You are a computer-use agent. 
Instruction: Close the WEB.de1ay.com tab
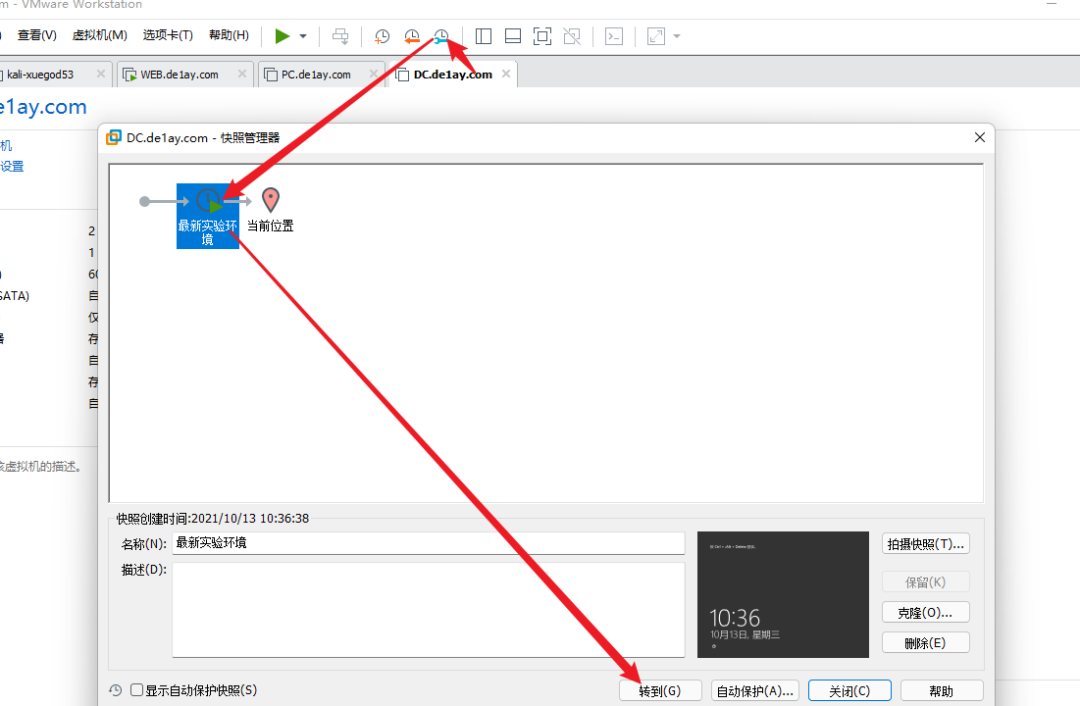pos(242,74)
